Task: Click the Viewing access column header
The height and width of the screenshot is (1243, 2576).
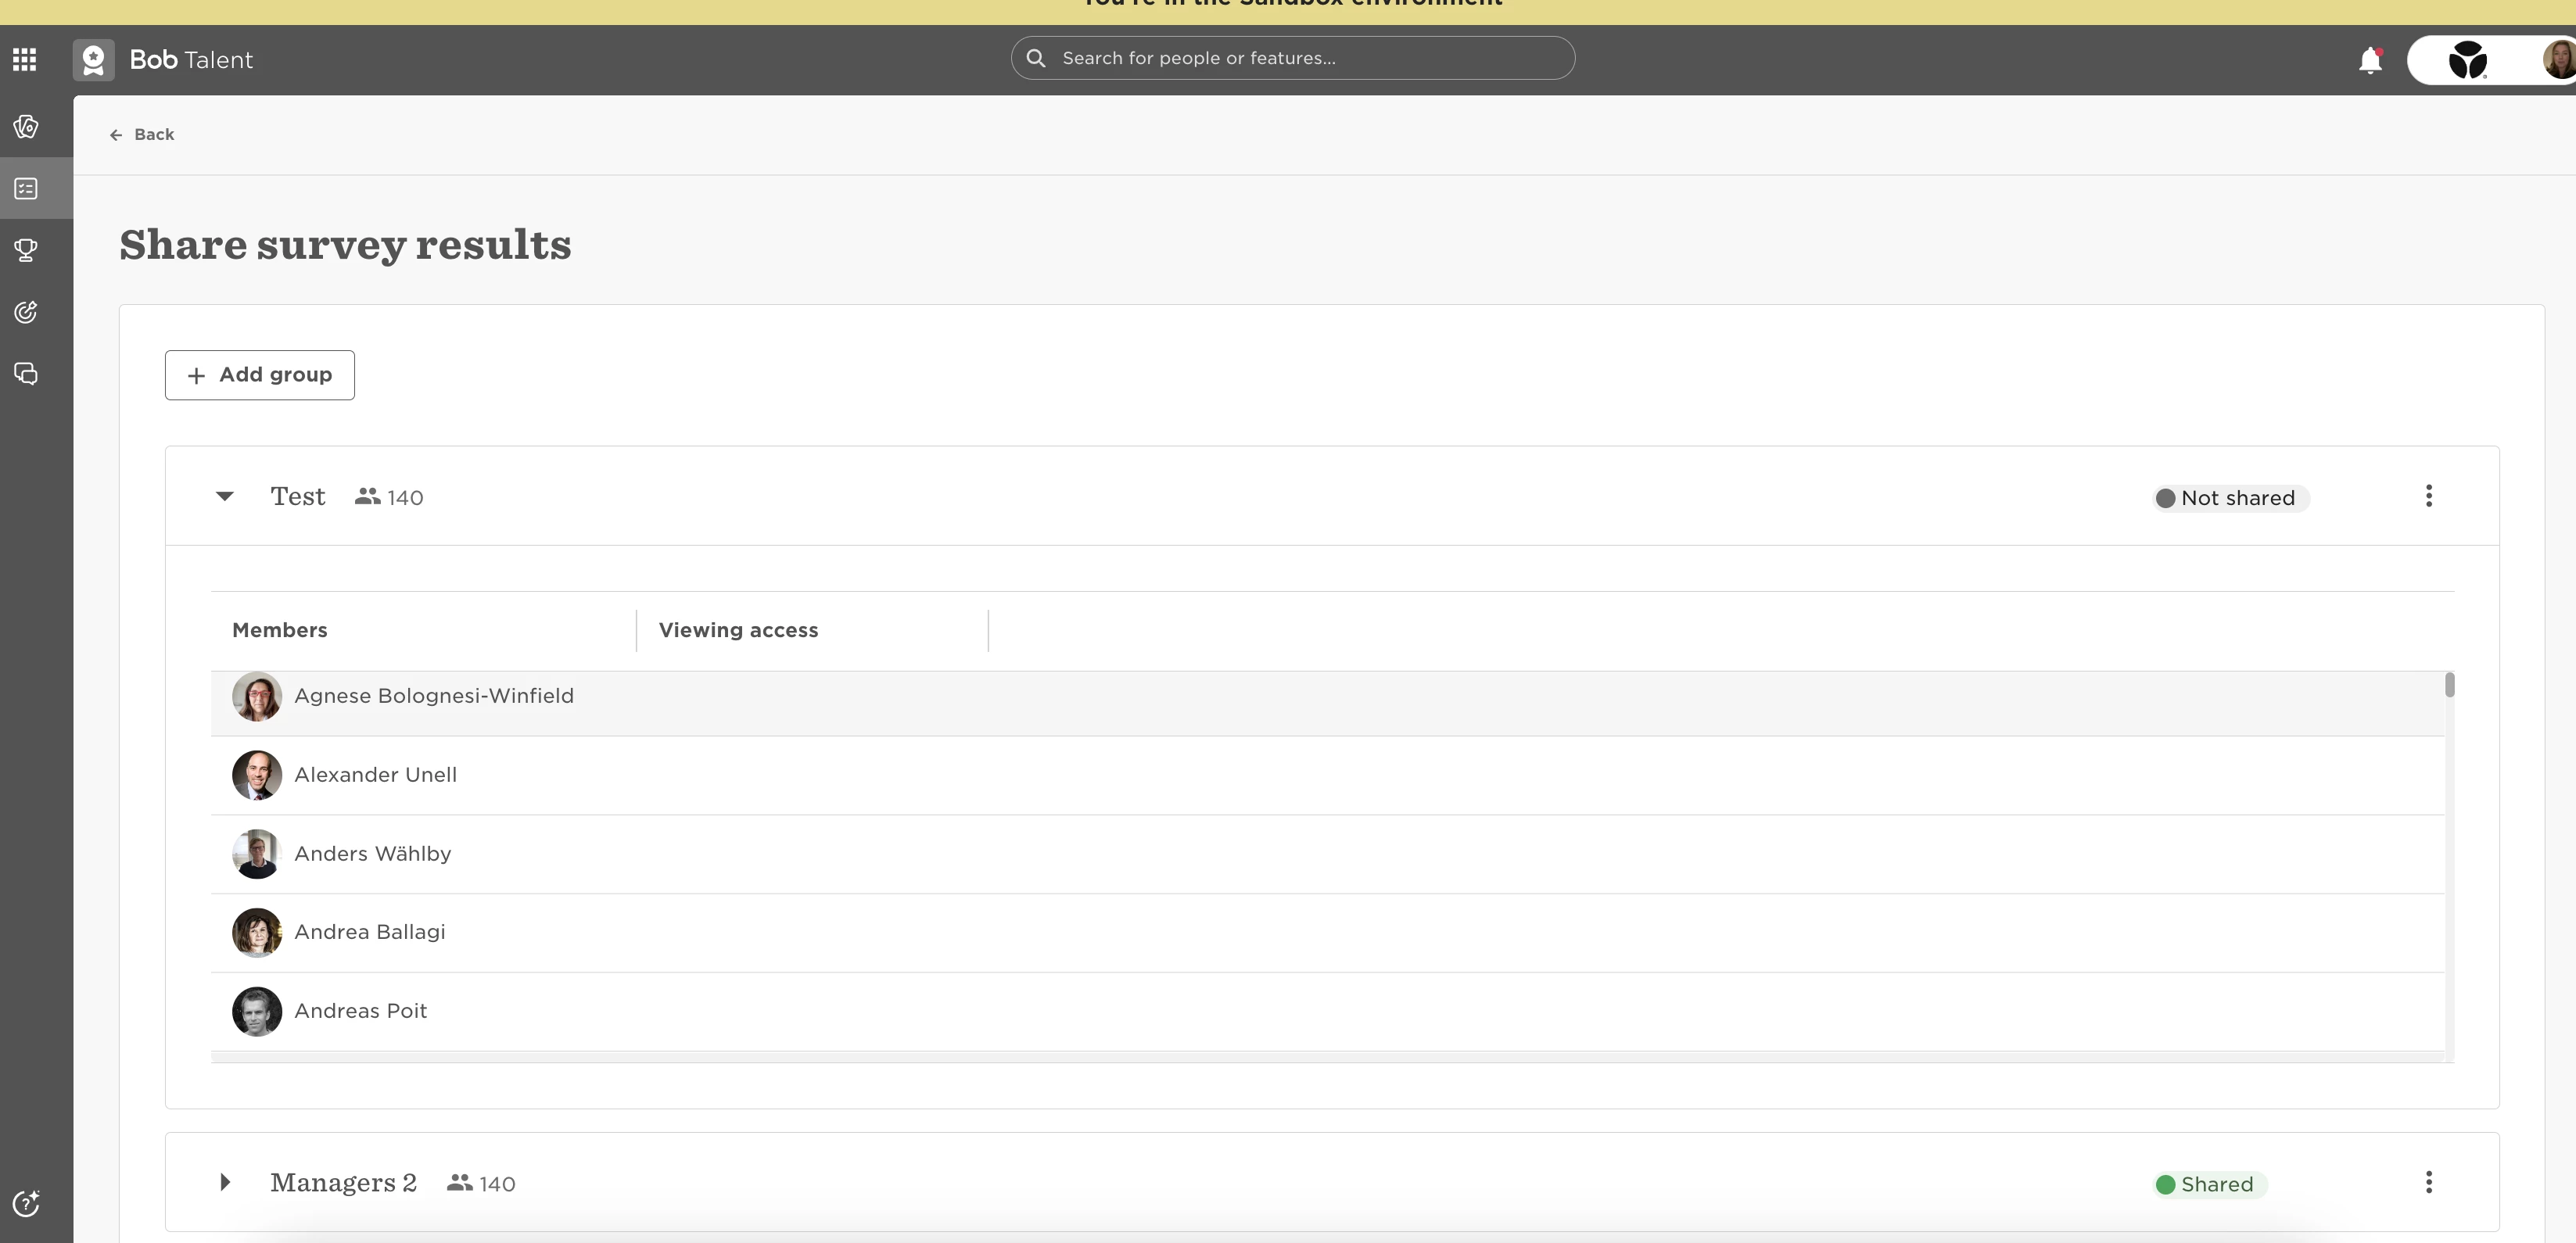Action: tap(739, 630)
